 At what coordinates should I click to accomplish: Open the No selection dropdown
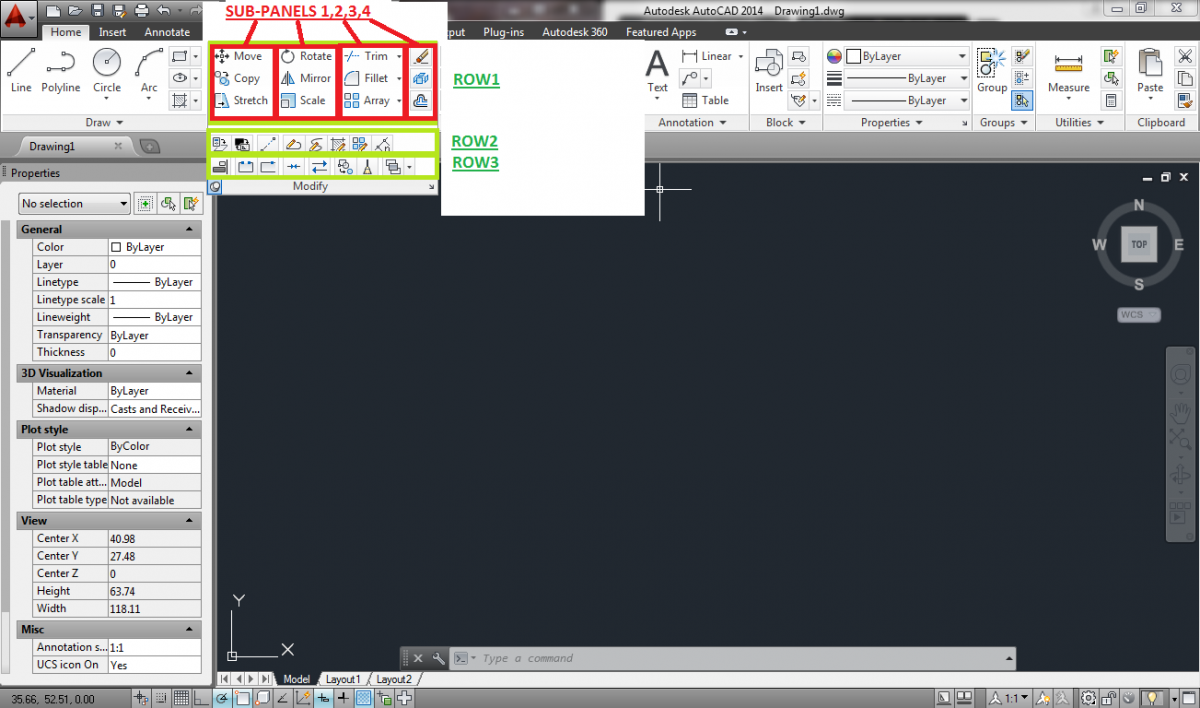point(75,203)
